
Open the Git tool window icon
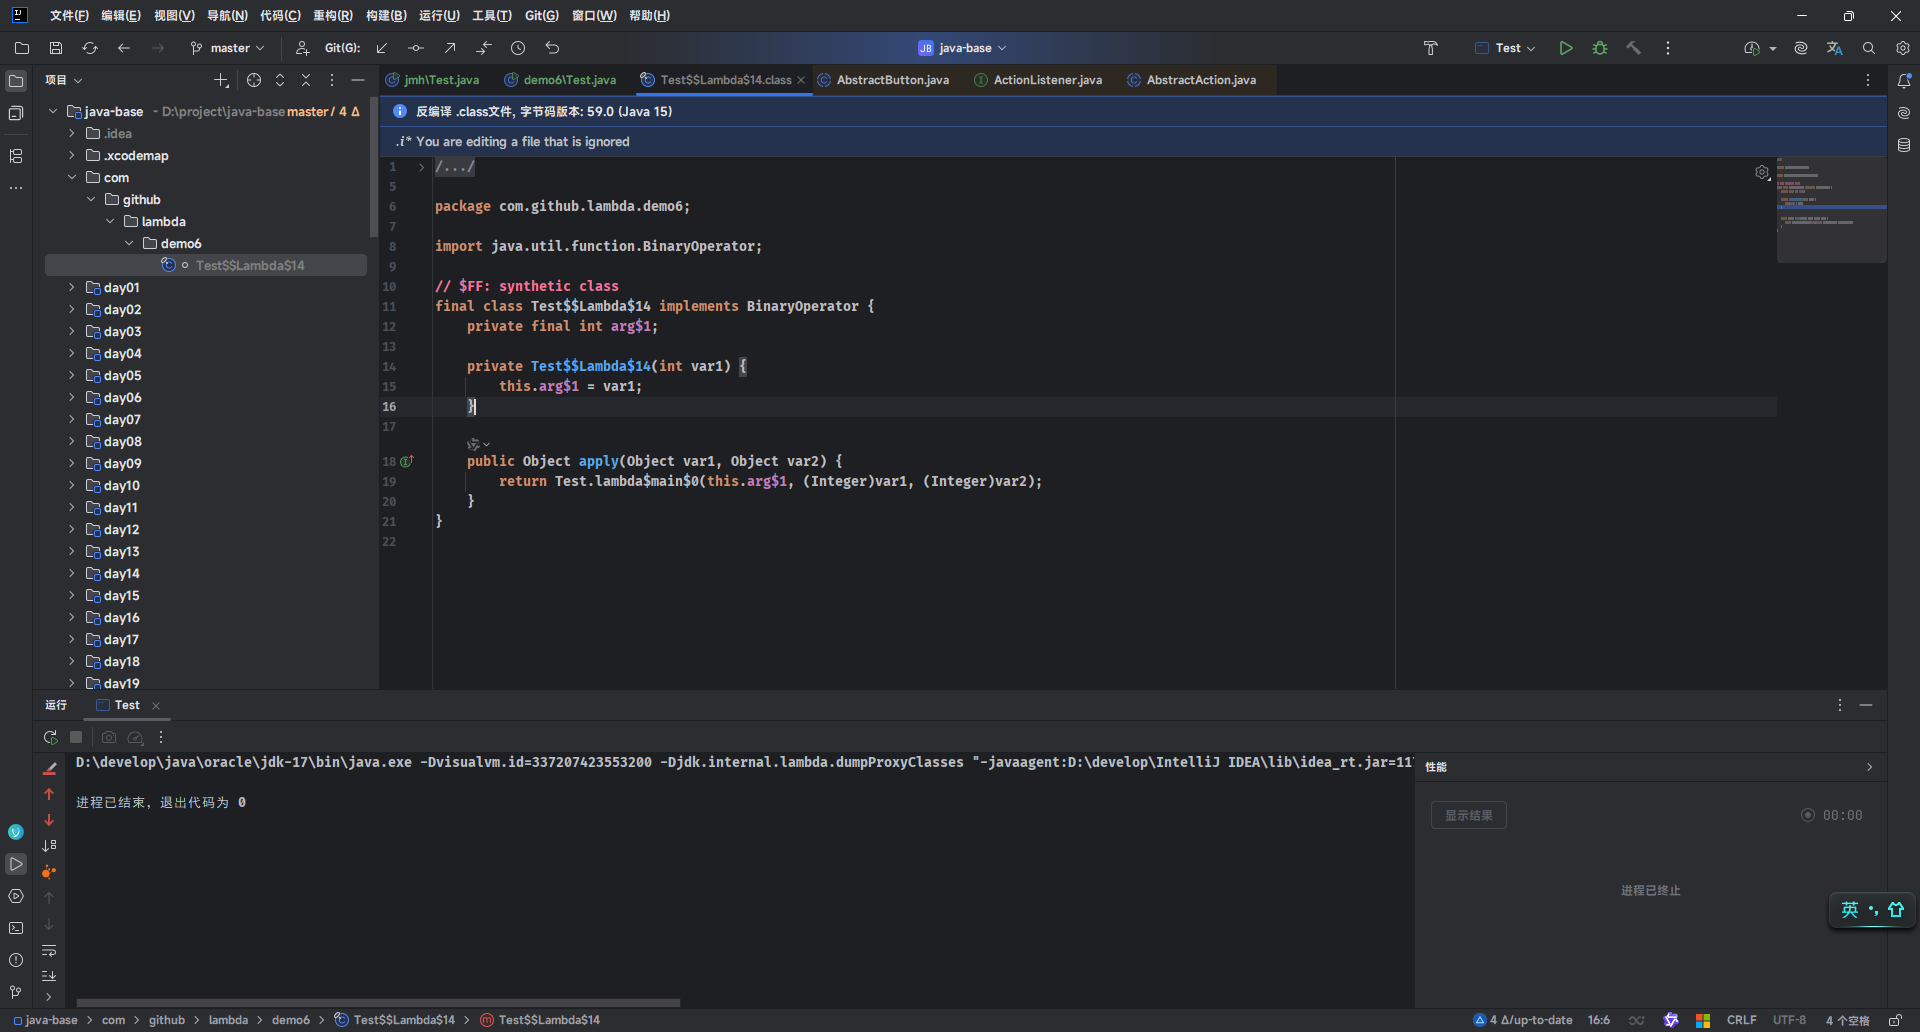16,992
